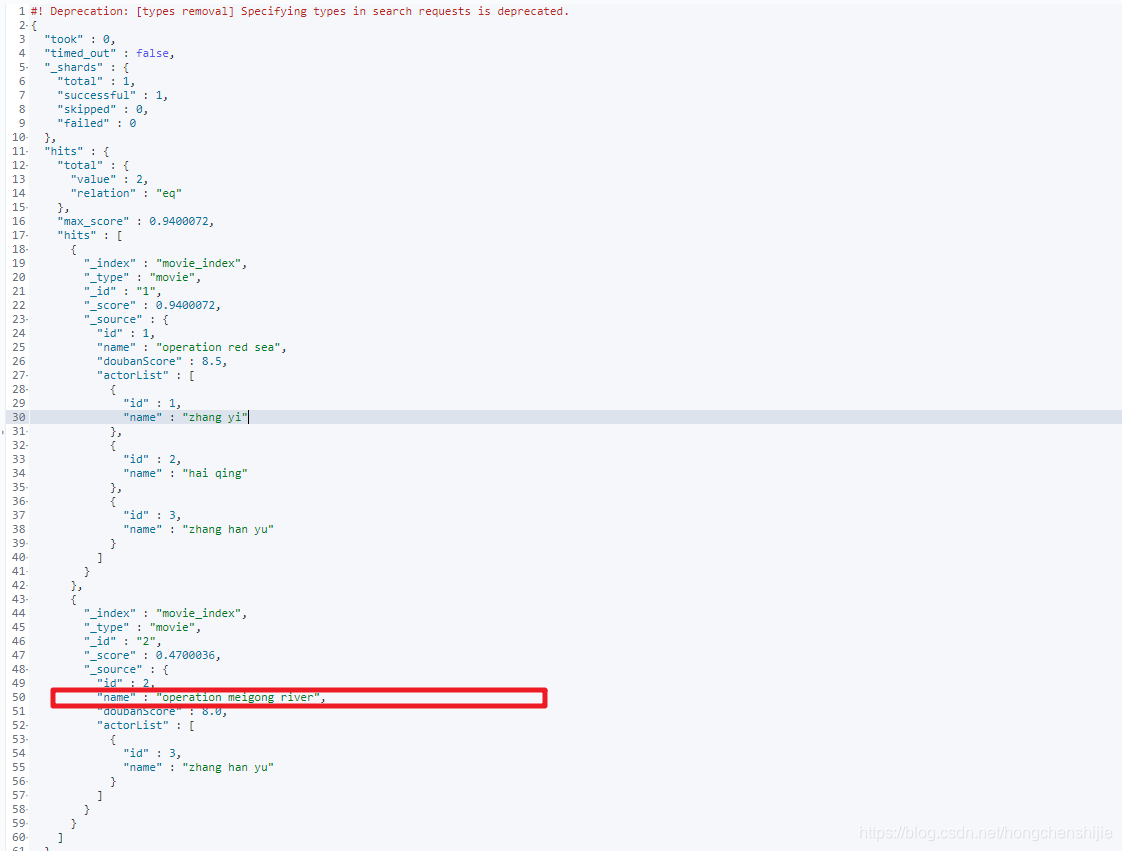The height and width of the screenshot is (851, 1122).
Task: Click the highlighted "zhang yi" name line
Action: tap(185, 417)
